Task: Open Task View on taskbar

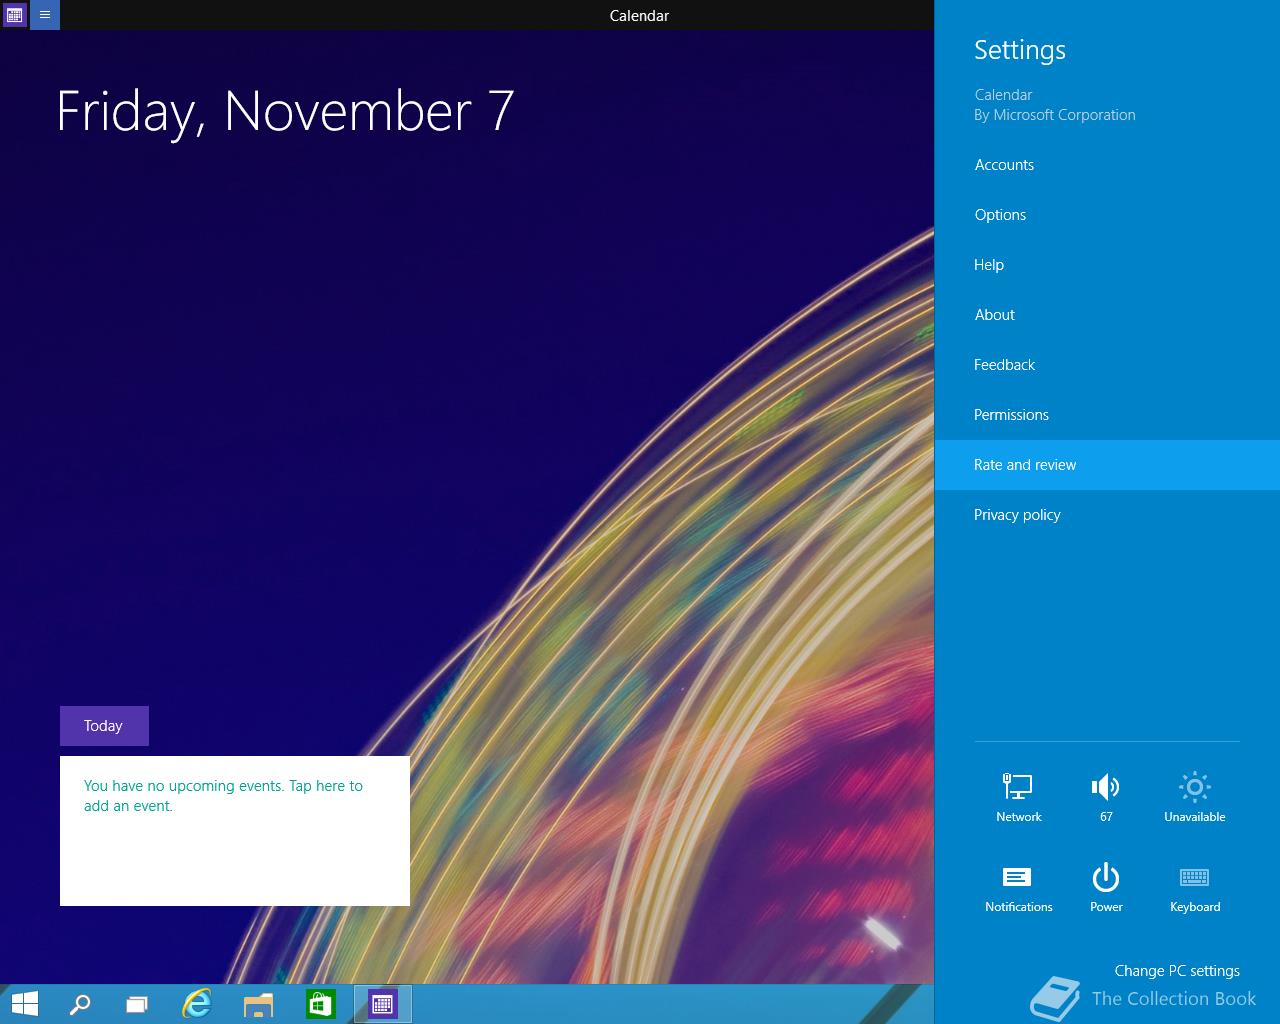Action: 137,1004
